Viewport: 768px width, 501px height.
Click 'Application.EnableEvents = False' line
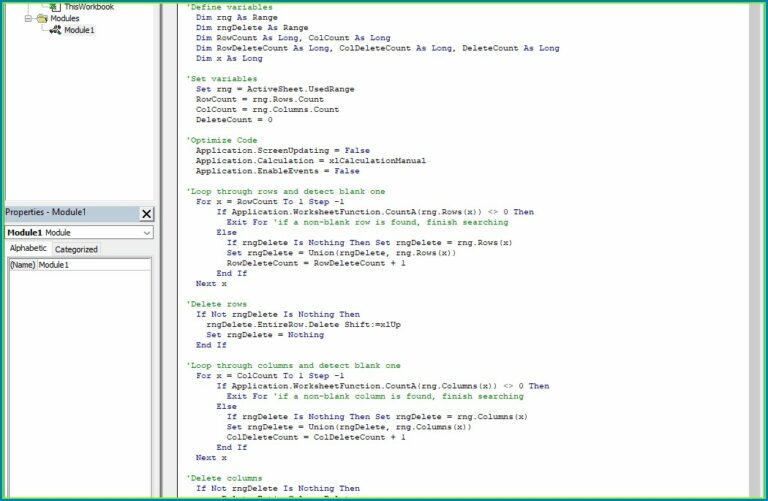pos(278,171)
